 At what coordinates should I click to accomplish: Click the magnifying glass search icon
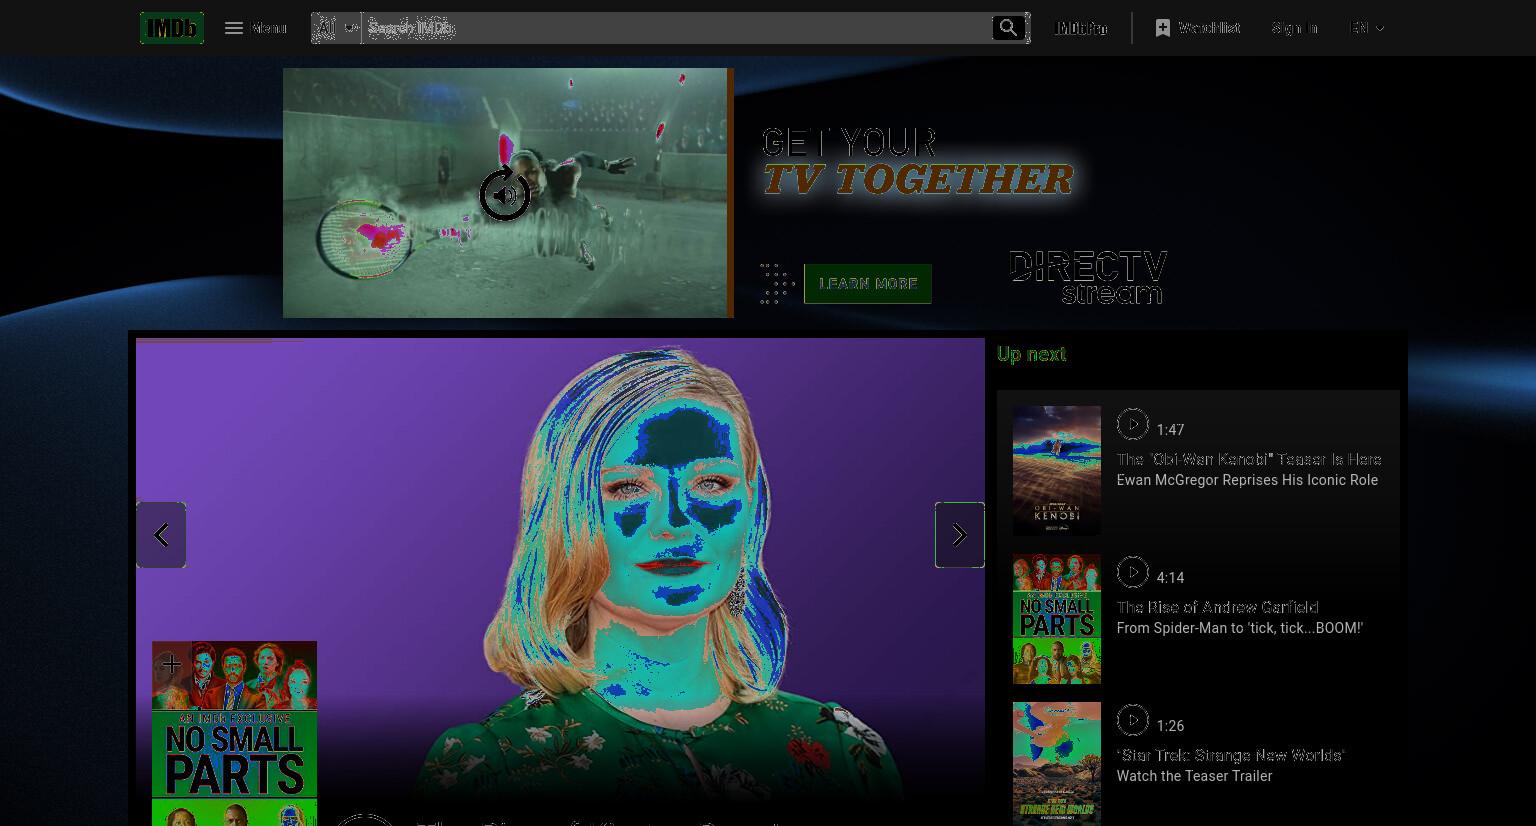[1009, 28]
